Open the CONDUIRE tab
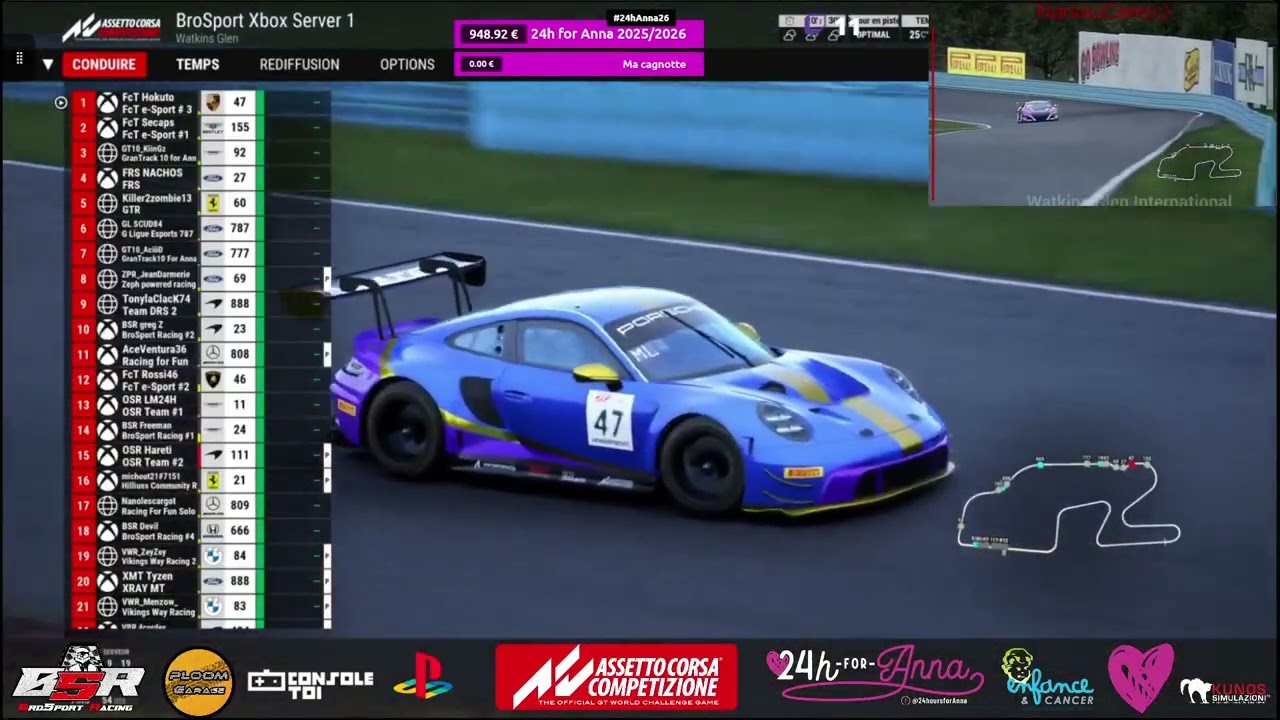This screenshot has width=1280, height=720. [104, 64]
